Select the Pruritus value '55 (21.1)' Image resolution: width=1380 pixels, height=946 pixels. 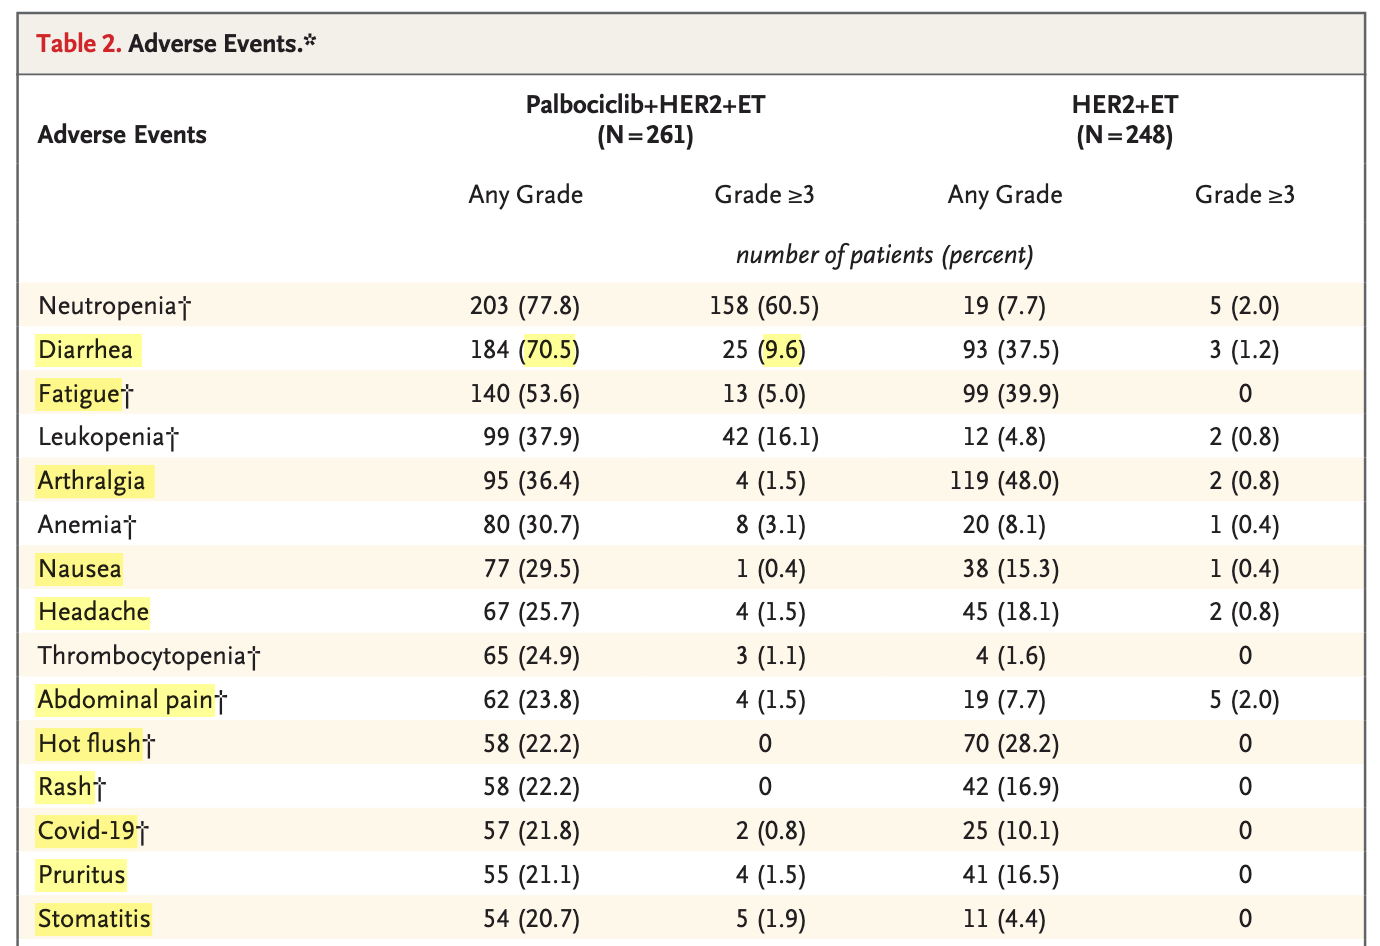531,875
